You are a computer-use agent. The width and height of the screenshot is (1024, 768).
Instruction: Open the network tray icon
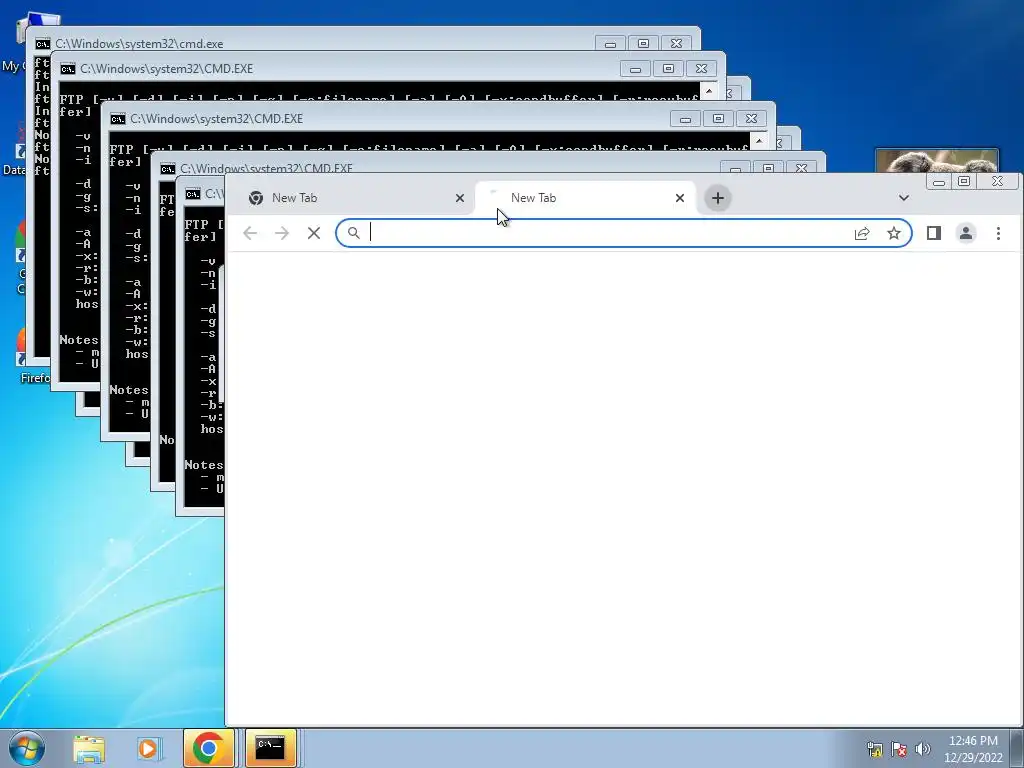874,749
